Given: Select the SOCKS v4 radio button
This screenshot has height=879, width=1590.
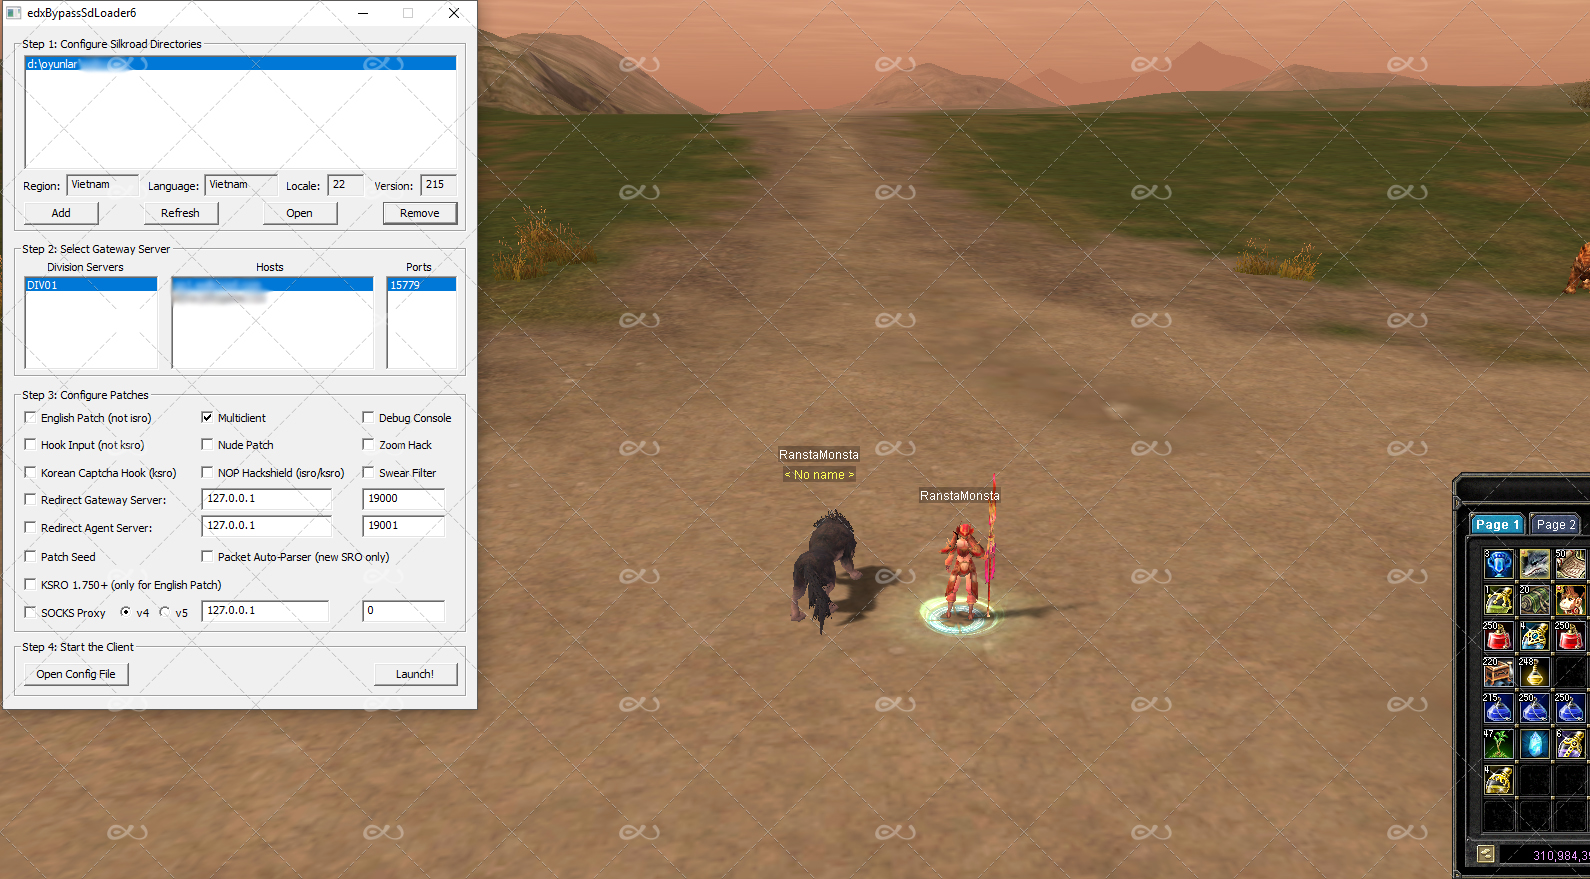Looking at the screenshot, I should (x=125, y=612).
